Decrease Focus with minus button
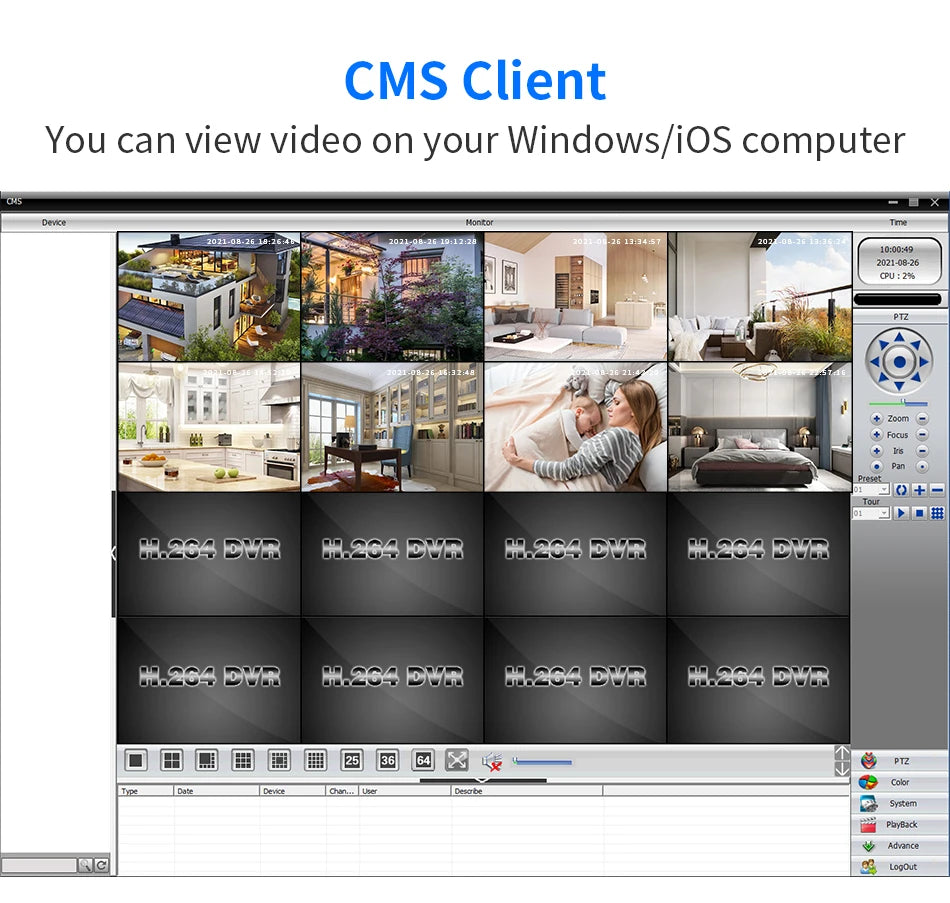 922,435
